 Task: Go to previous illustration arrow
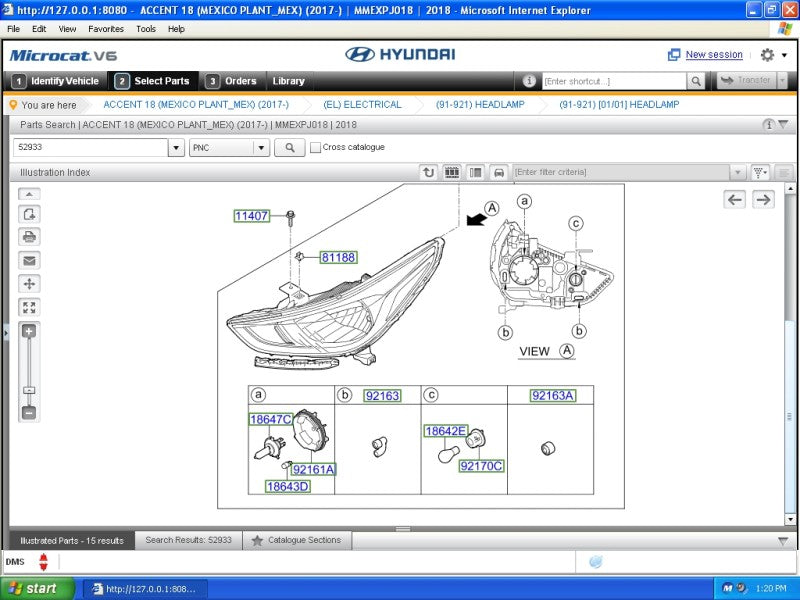point(735,200)
